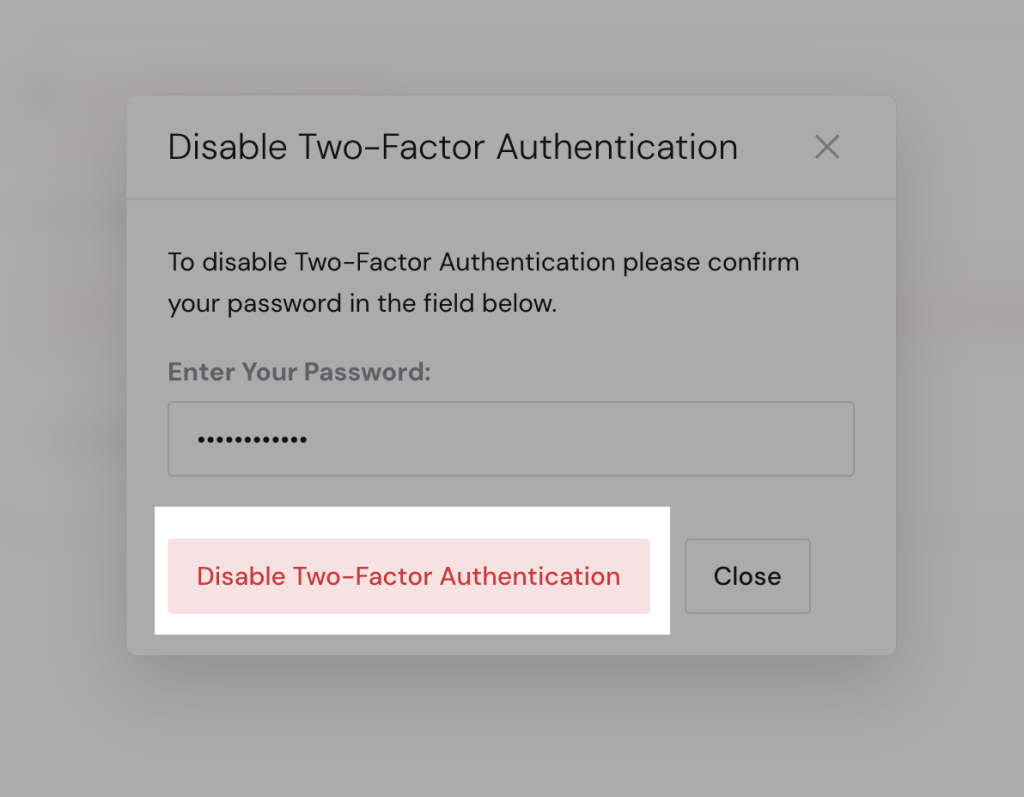This screenshot has width=1024, height=797.
Task: Select the empty right side of password field
Action: [700, 439]
